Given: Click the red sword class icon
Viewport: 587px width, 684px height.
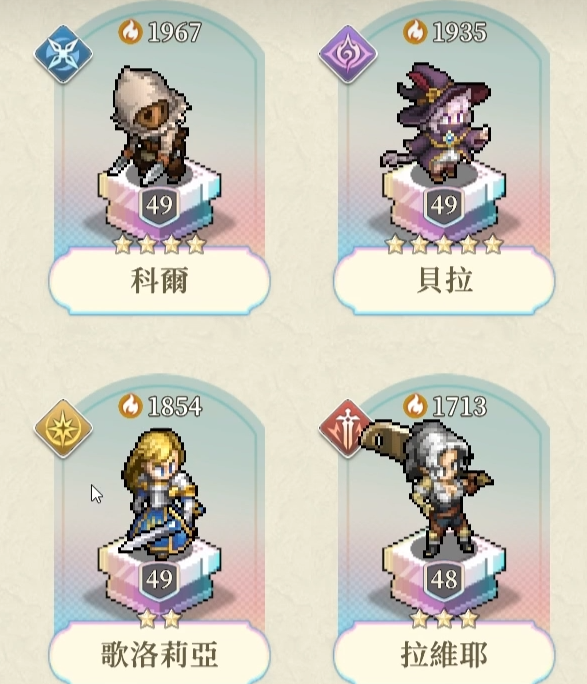Looking at the screenshot, I should point(343,428).
